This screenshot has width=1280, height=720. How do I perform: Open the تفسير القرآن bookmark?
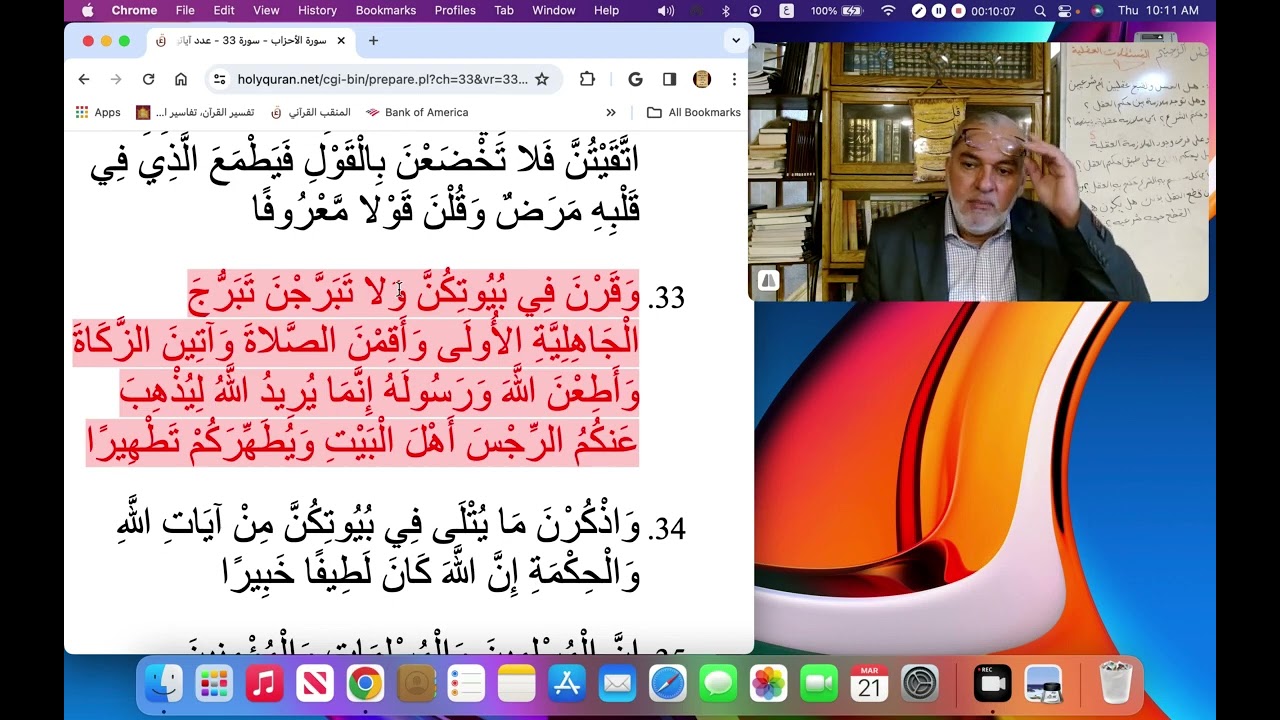click(x=195, y=112)
